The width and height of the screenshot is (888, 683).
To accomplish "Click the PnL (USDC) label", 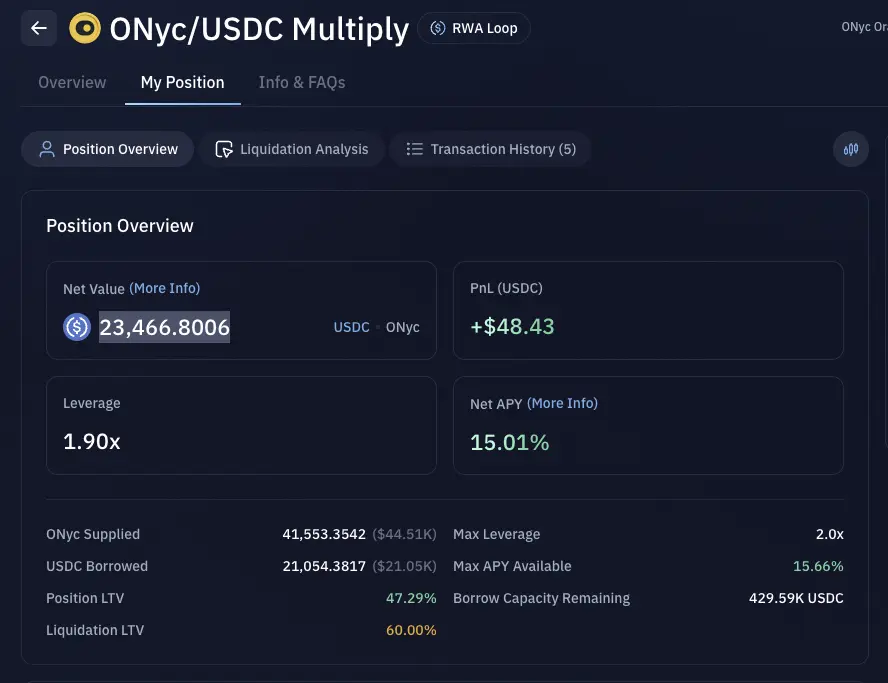I will (506, 288).
